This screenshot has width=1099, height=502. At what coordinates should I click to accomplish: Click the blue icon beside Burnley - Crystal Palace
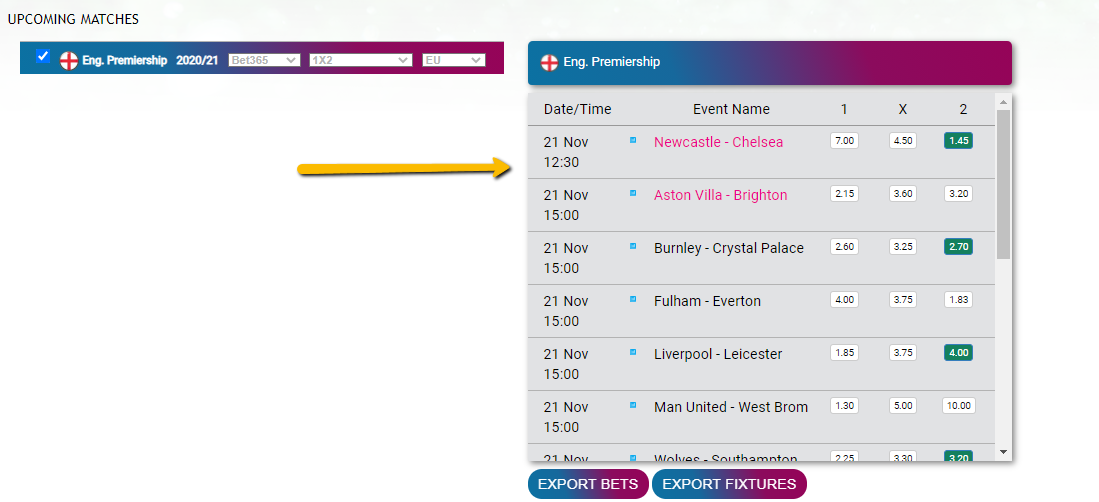pyautogui.click(x=633, y=246)
